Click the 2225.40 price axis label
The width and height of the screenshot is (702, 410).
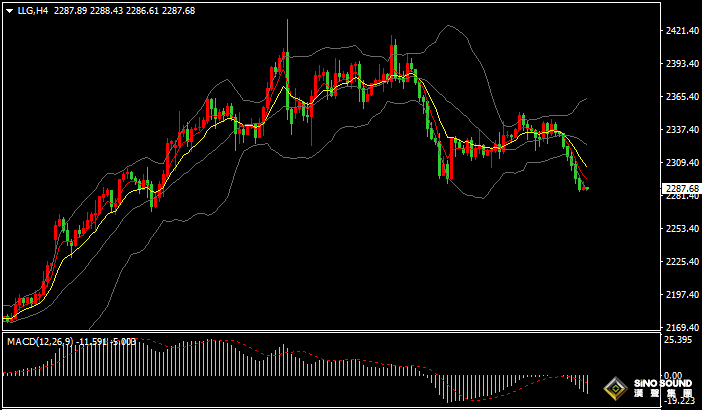[681, 262]
